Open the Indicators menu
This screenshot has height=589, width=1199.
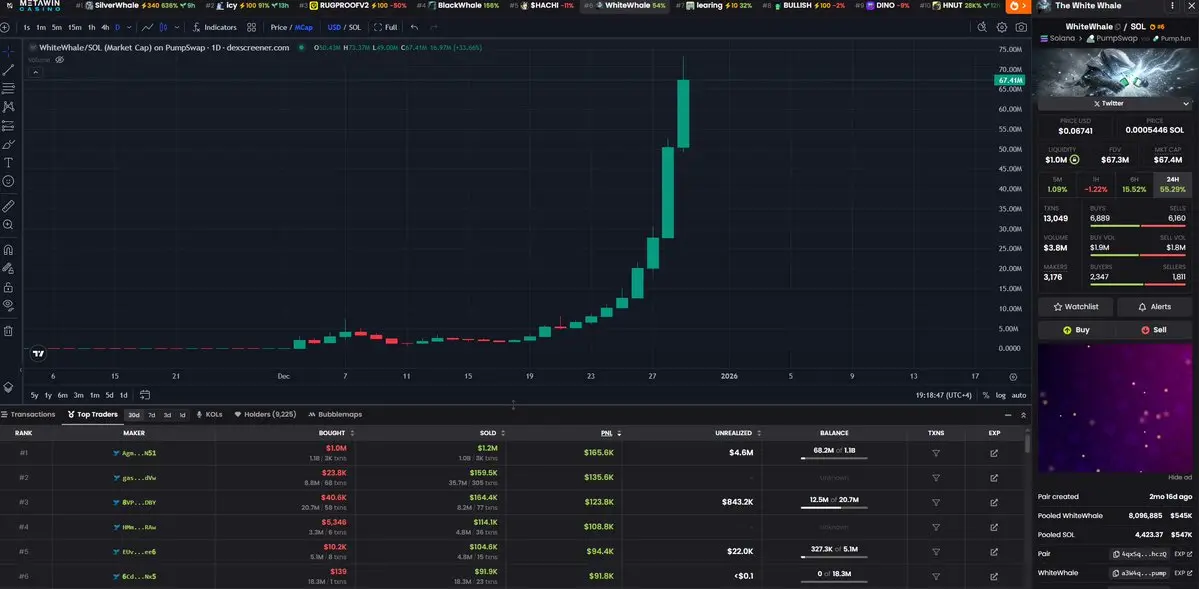[213, 28]
